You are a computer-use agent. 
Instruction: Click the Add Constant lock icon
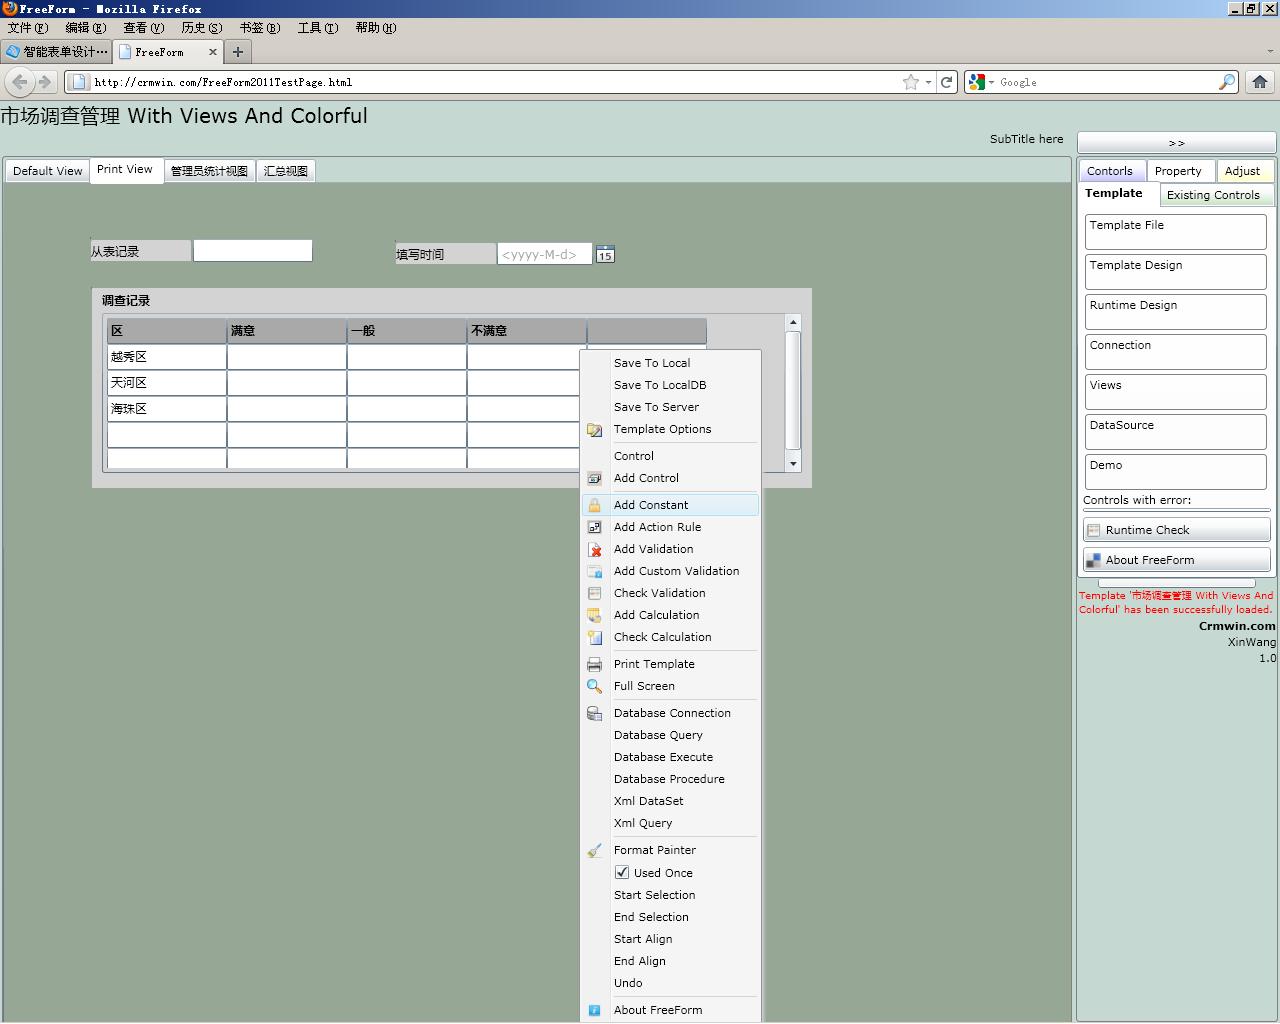point(594,506)
